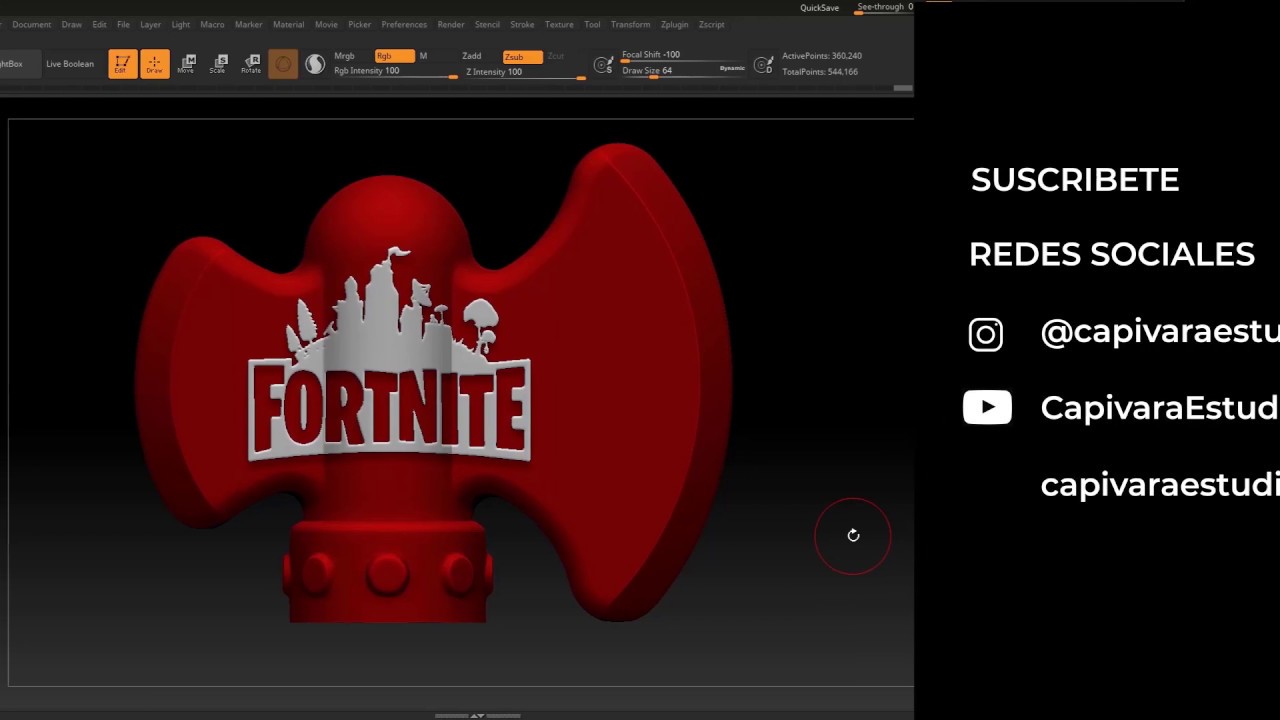Open the Transform menu
Image resolution: width=1280 pixels, height=720 pixels.
tap(630, 24)
